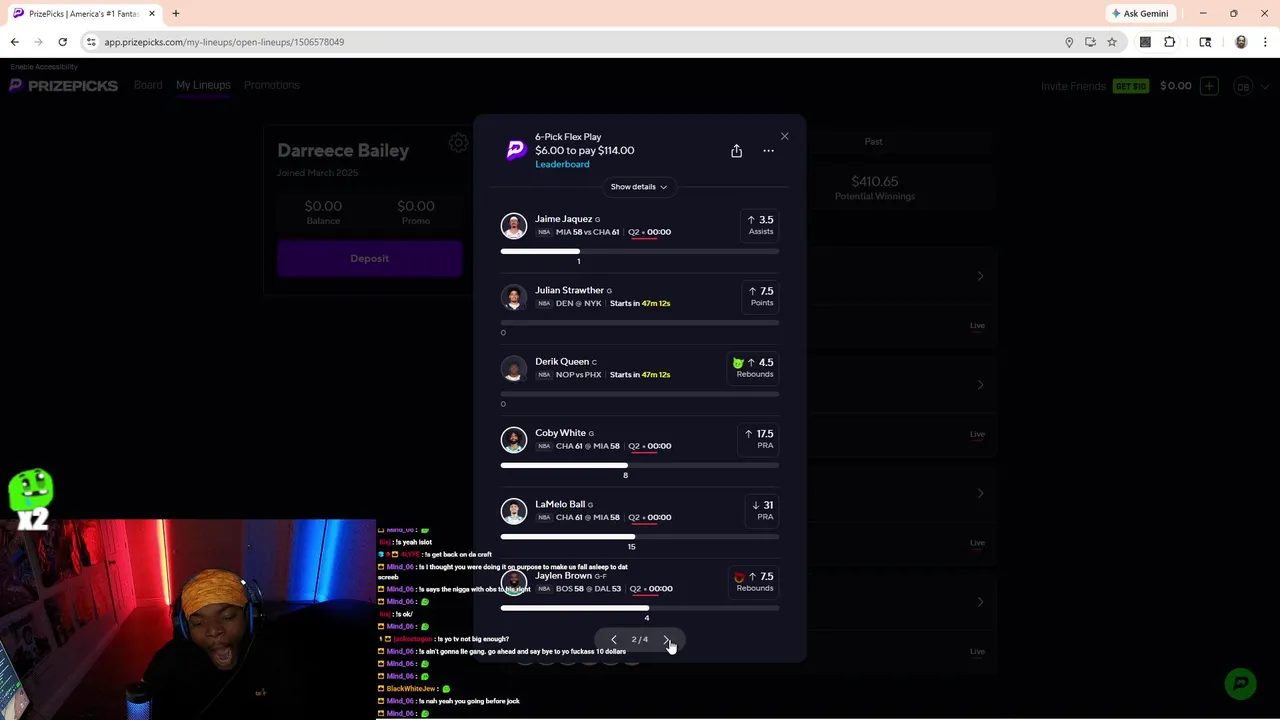Click Coby White 17.5 PRA projection box

click(759, 438)
